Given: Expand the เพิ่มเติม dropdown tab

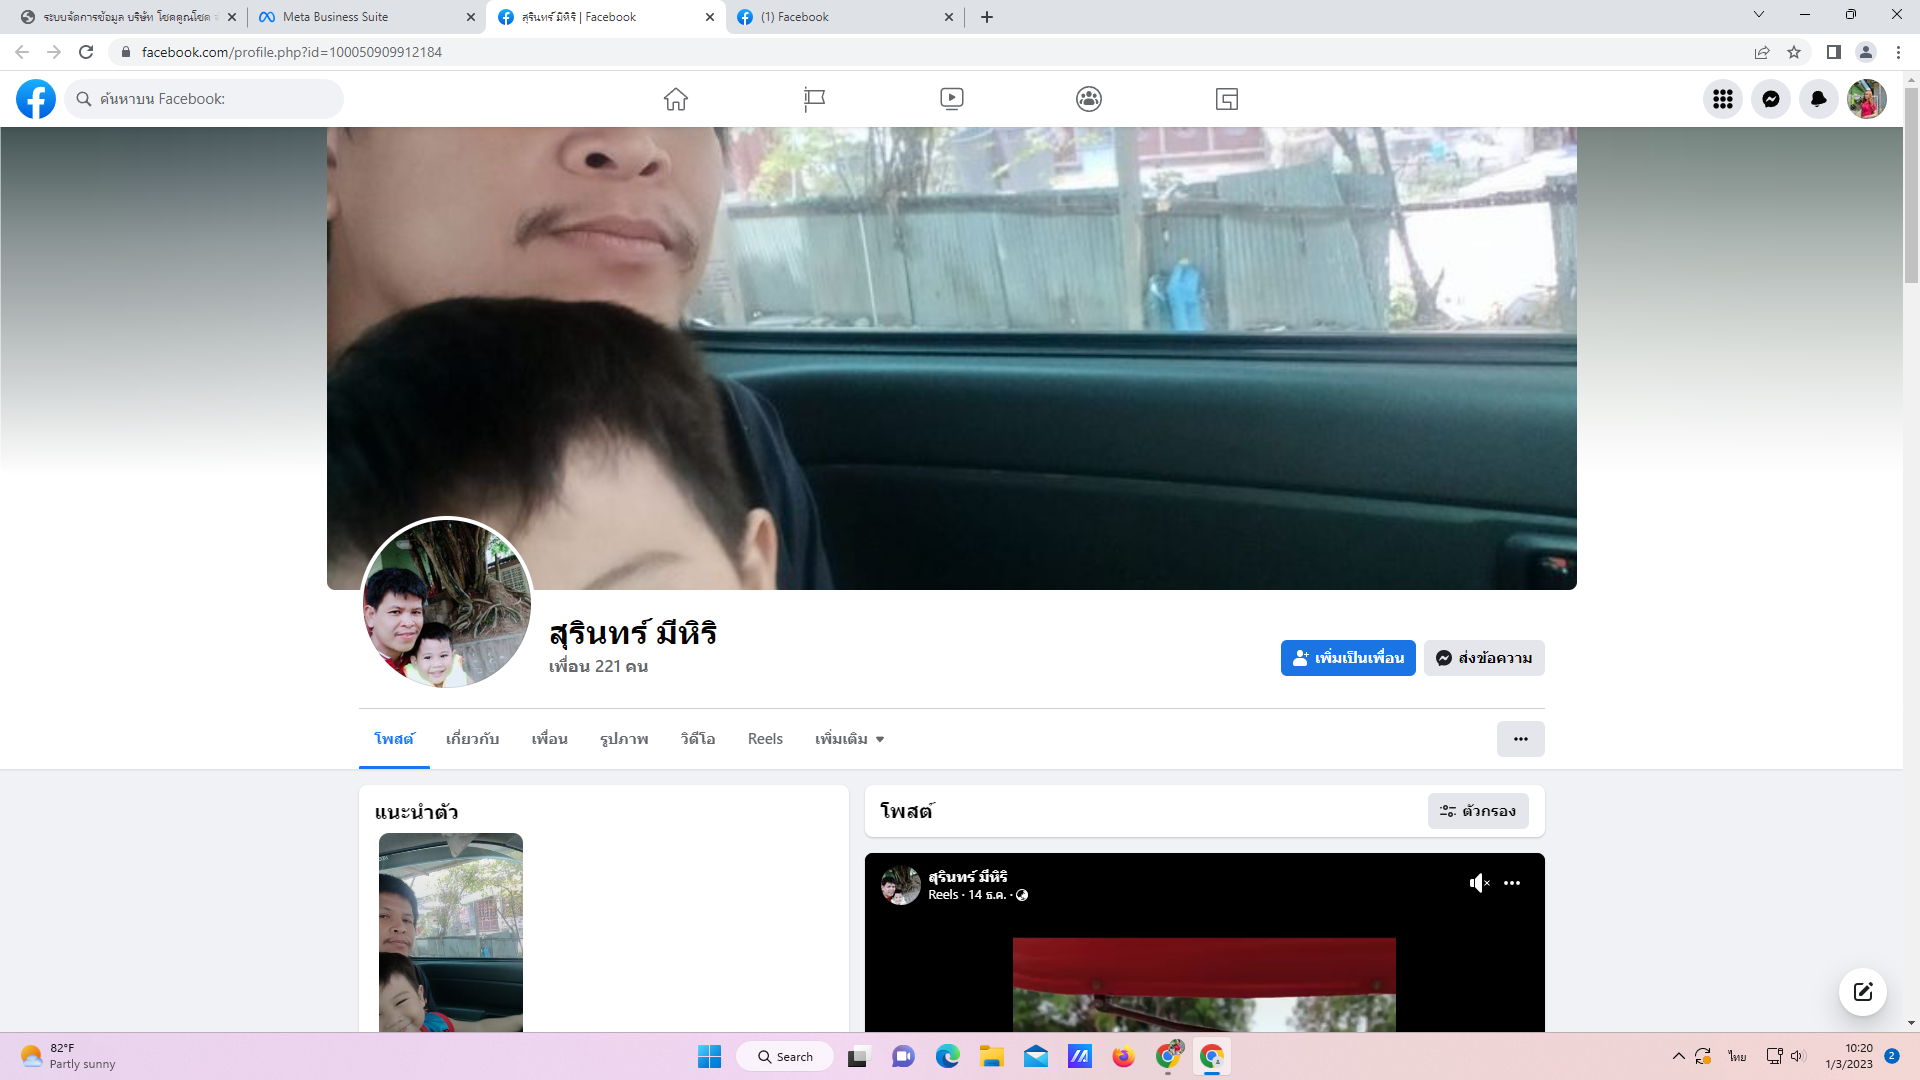Looking at the screenshot, I should (849, 739).
